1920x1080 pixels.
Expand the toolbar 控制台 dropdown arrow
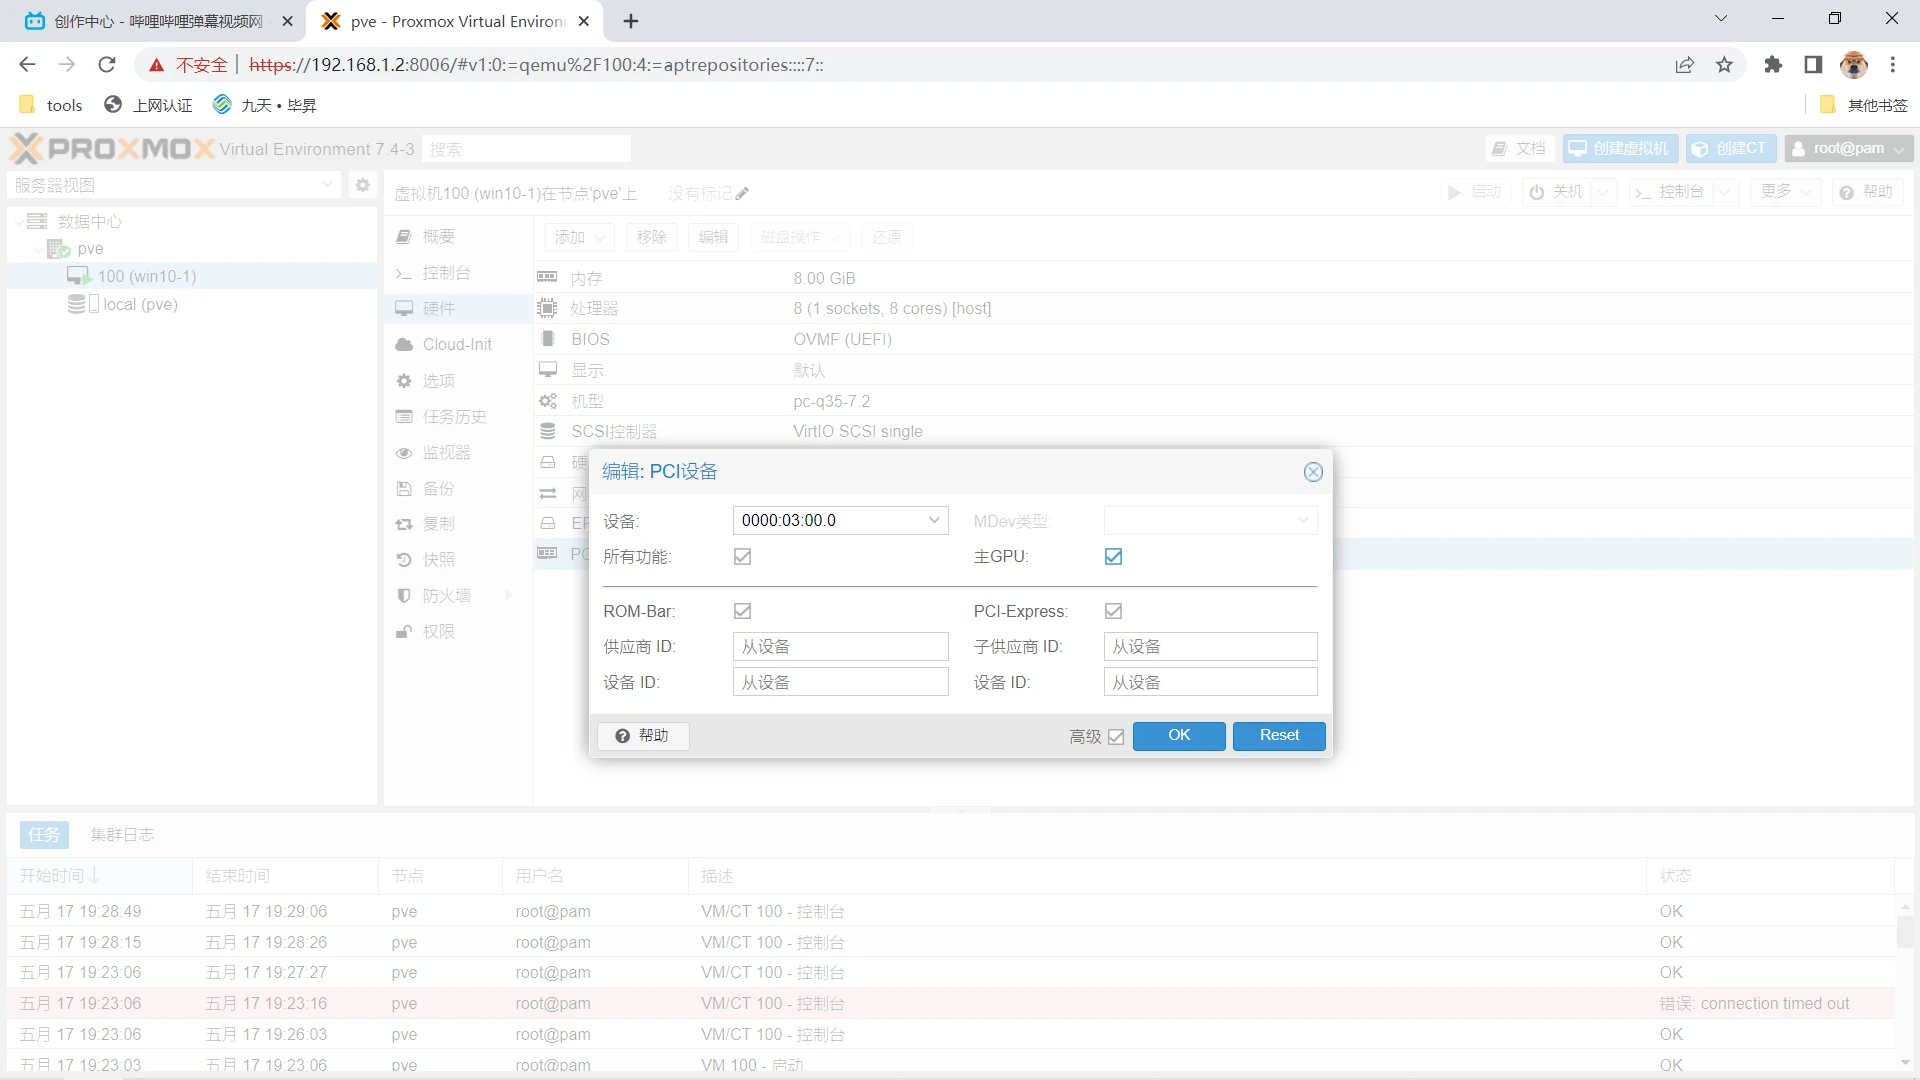1724,191
